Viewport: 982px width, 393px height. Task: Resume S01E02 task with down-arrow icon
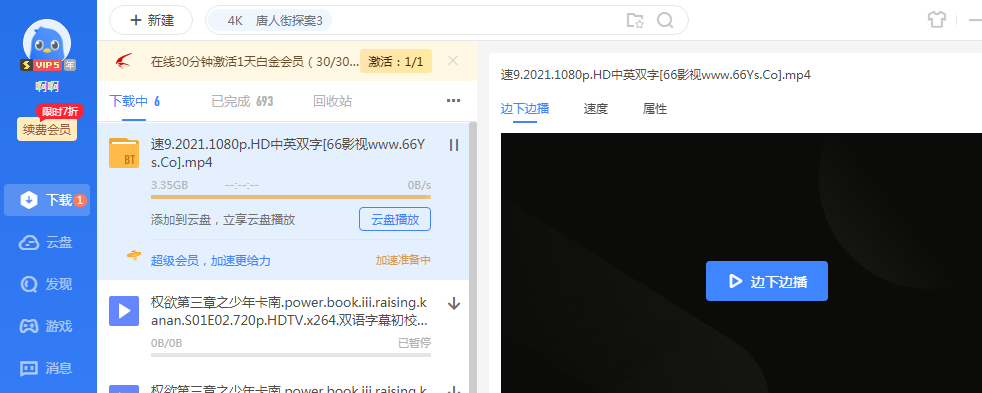coord(454,304)
